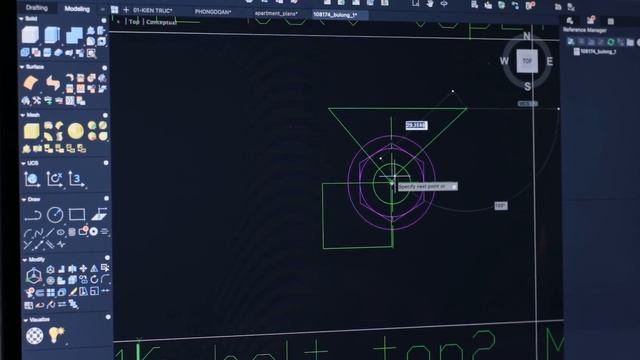Click the light bulb Lights icon
Viewport: 640px width, 360px height.
(56, 335)
